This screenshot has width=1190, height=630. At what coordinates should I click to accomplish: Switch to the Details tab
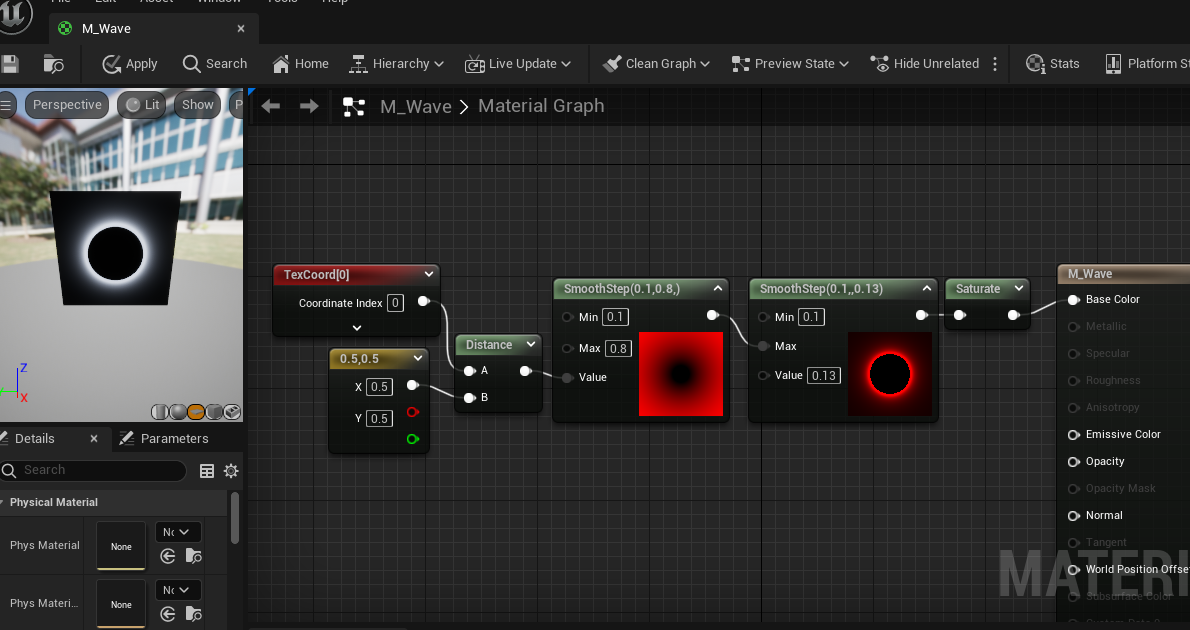pyautogui.click(x=35, y=439)
